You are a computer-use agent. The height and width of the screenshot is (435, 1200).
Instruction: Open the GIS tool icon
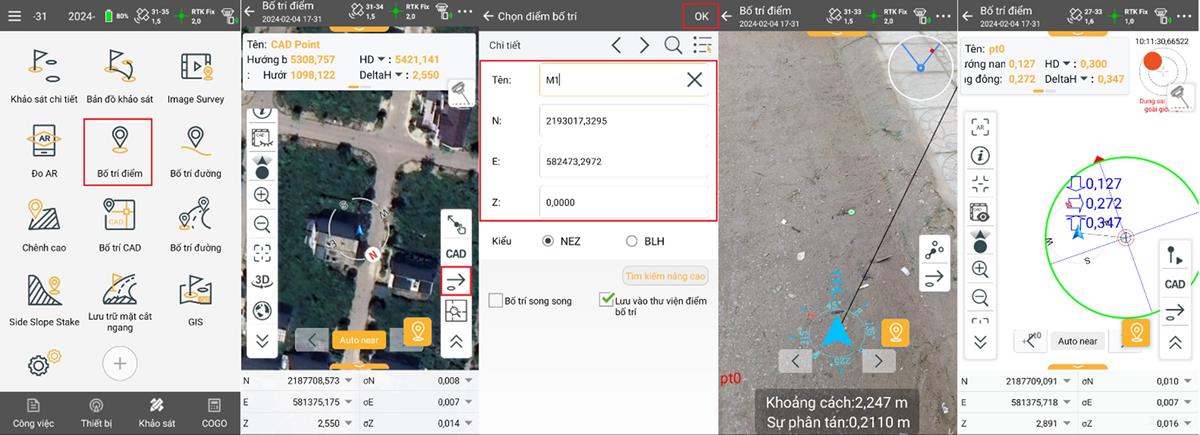click(x=195, y=298)
